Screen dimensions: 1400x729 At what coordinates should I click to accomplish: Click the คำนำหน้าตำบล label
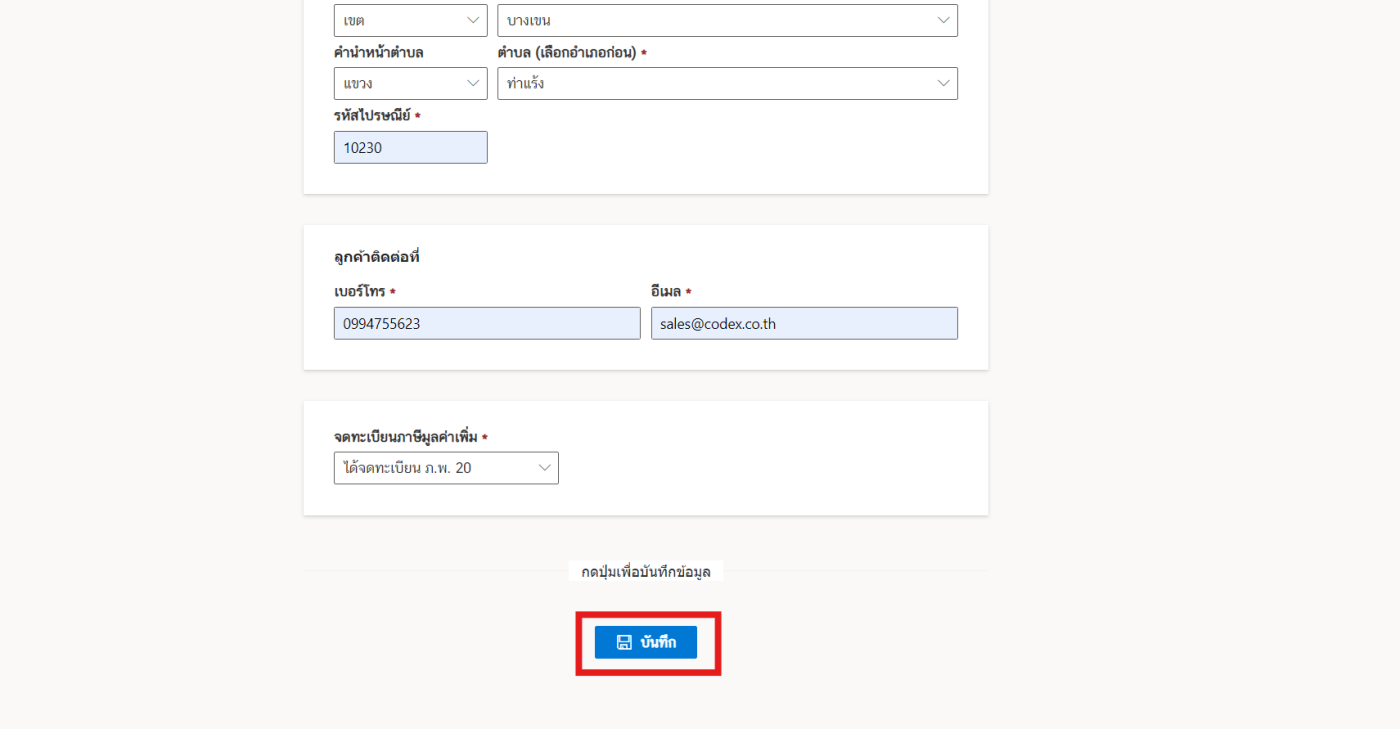point(379,53)
